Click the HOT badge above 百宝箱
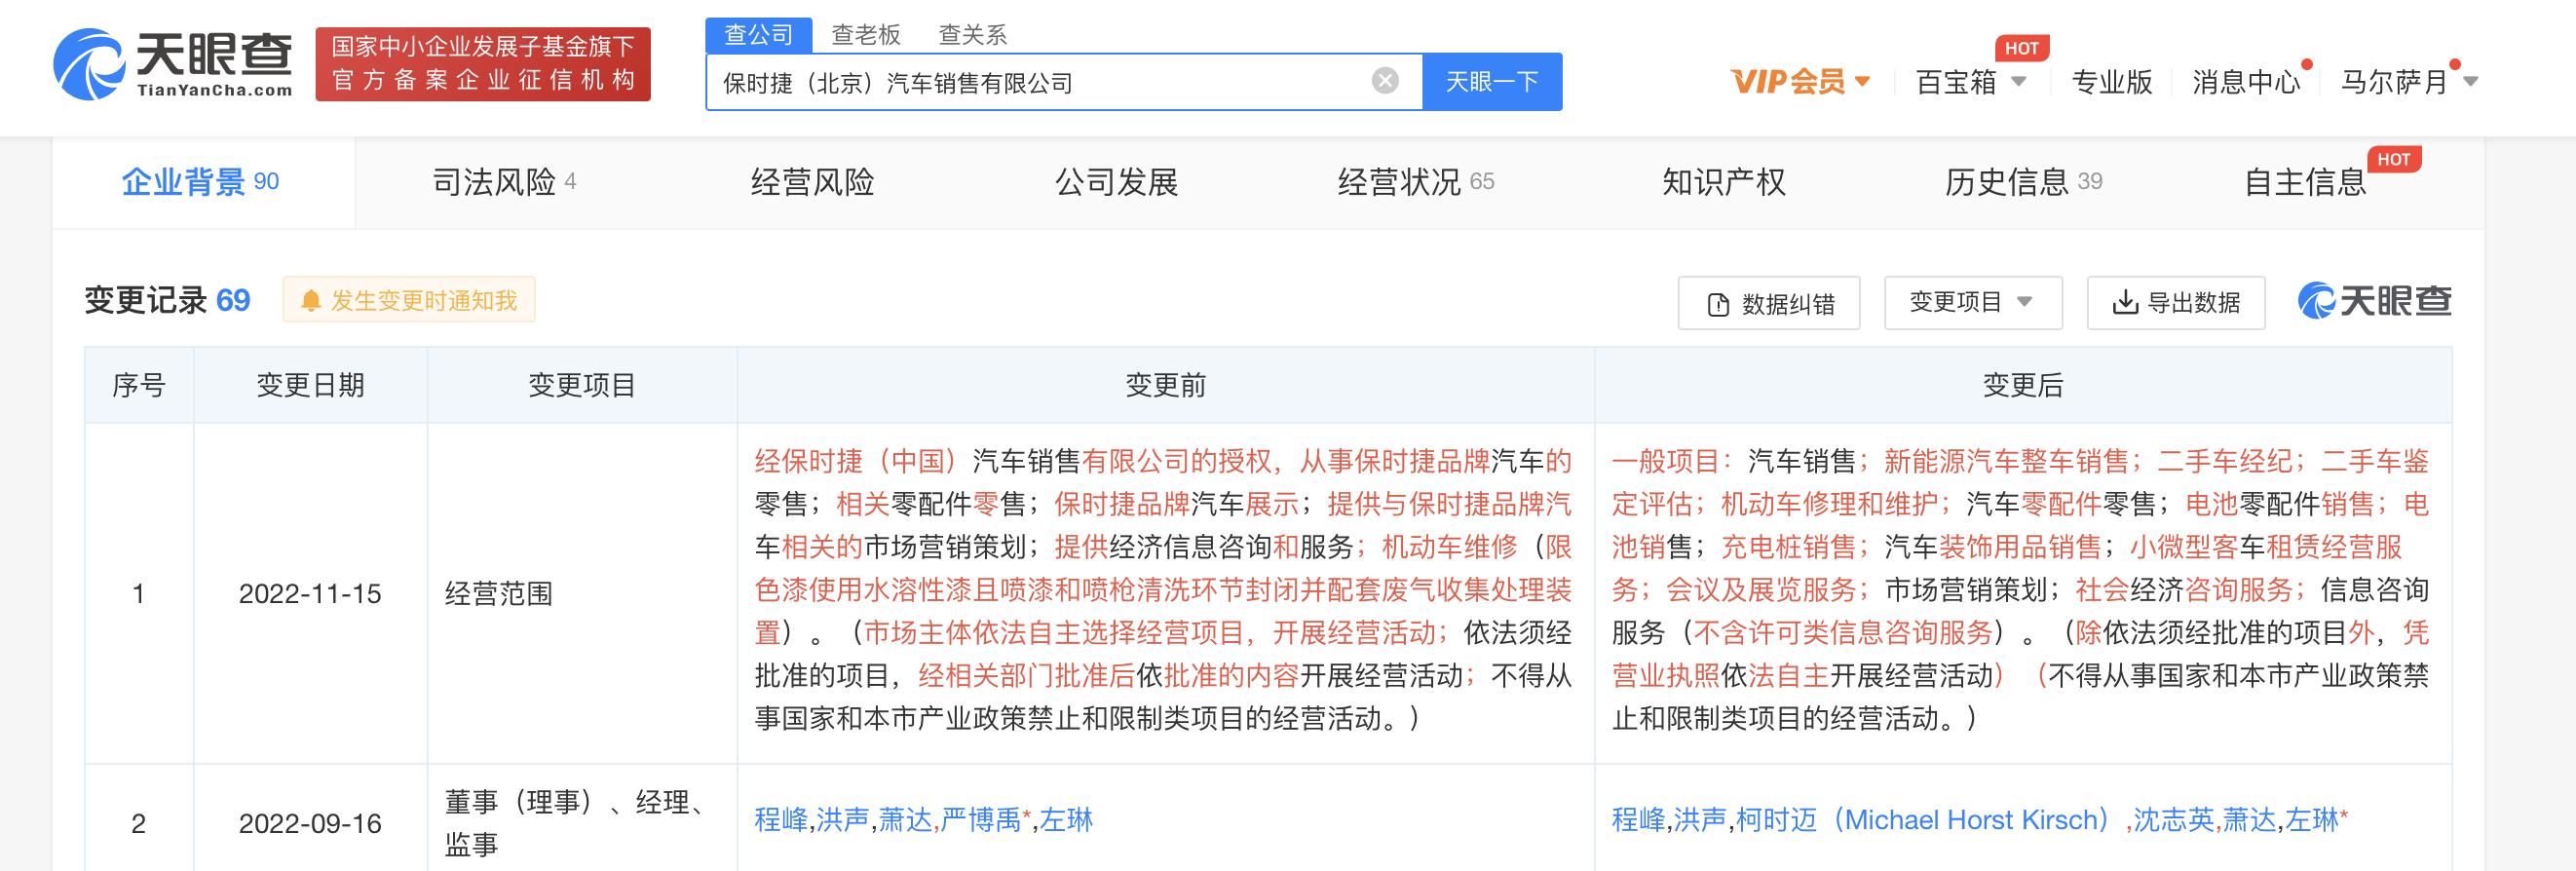Viewport: 2576px width, 871px height. pos(2021,48)
